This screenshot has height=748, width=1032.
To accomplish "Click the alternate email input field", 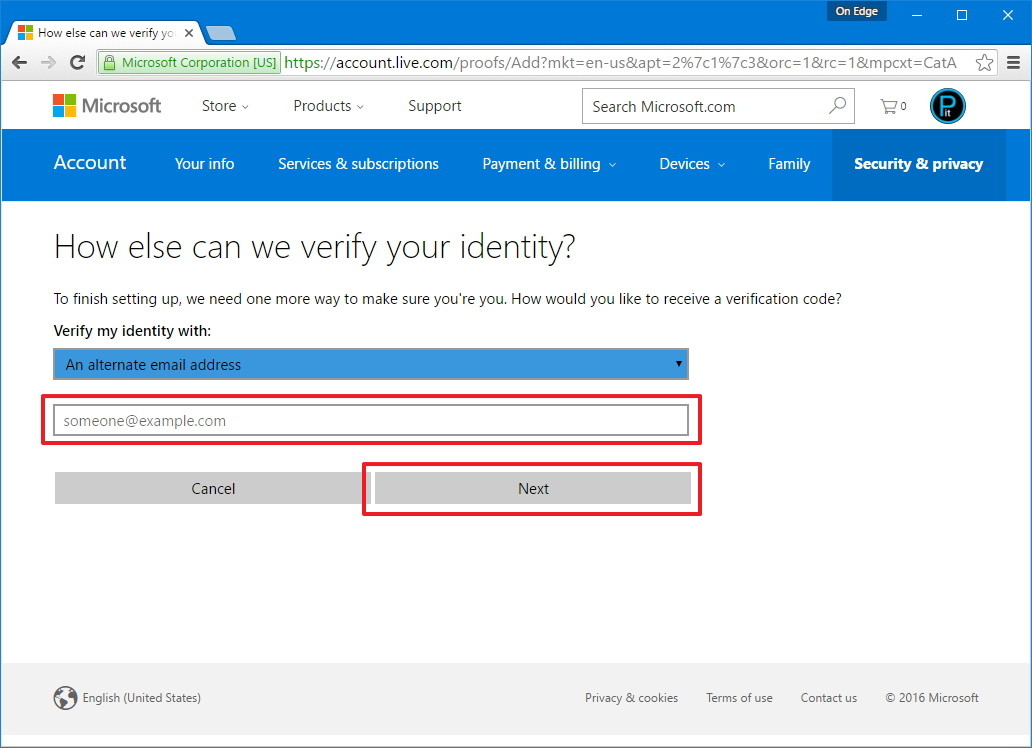I will tap(370, 421).
